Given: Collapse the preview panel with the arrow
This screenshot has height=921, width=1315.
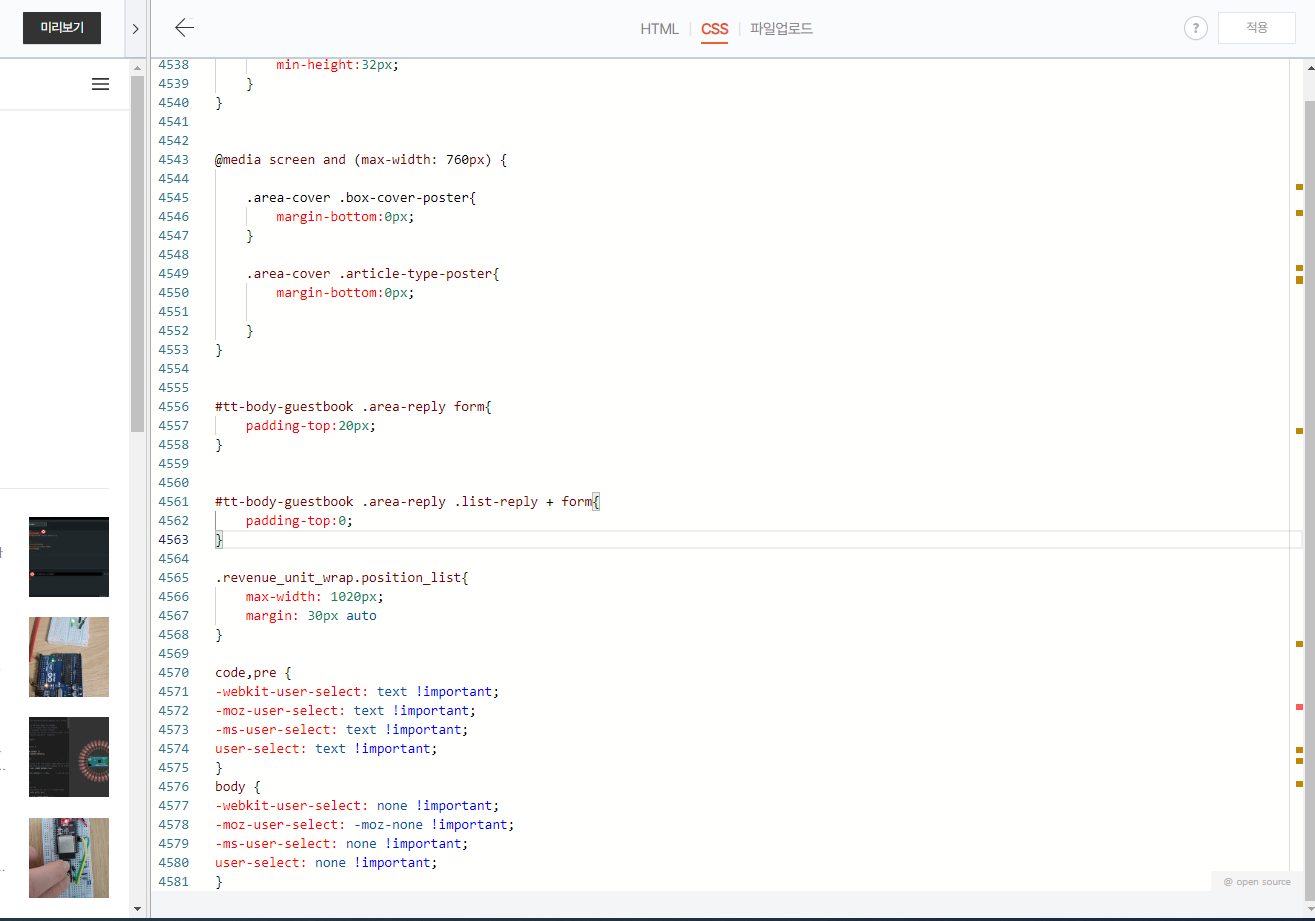Looking at the screenshot, I should (135, 29).
